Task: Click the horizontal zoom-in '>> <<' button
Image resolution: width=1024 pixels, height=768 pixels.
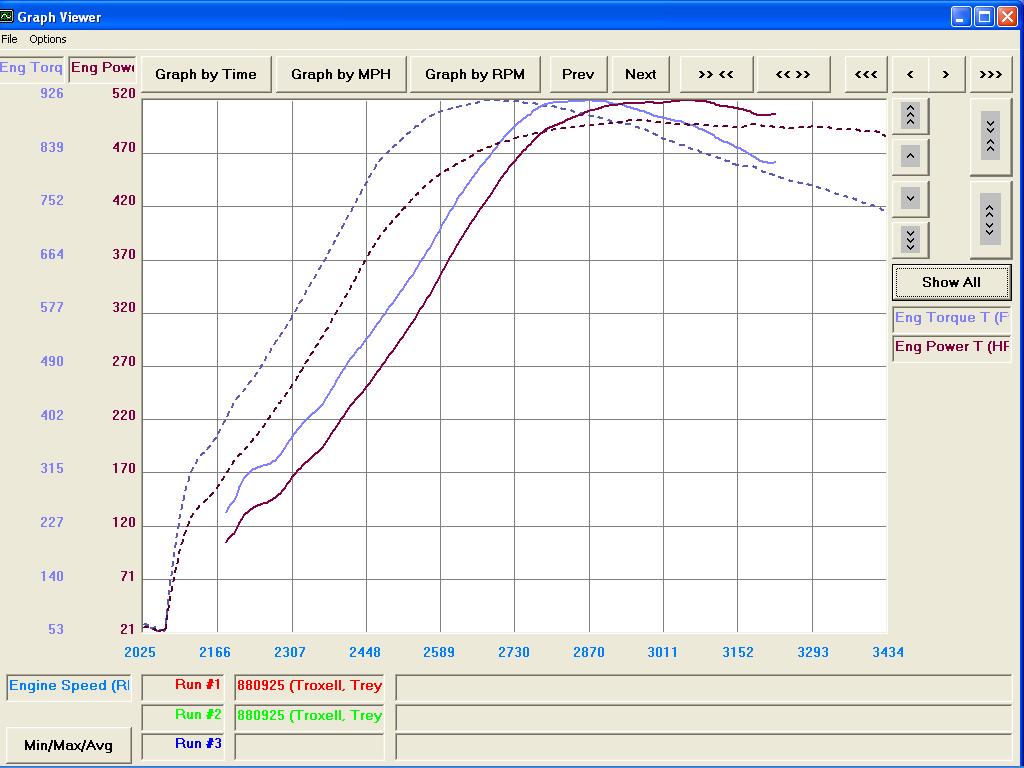Action: pyautogui.click(x=716, y=74)
